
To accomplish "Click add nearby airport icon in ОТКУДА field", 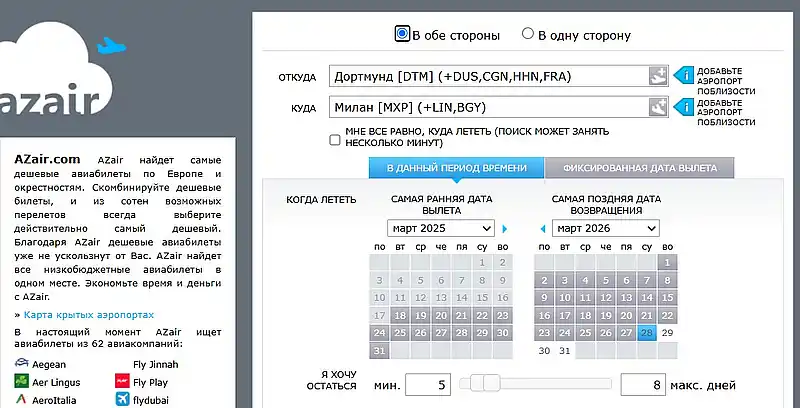I will click(658, 76).
